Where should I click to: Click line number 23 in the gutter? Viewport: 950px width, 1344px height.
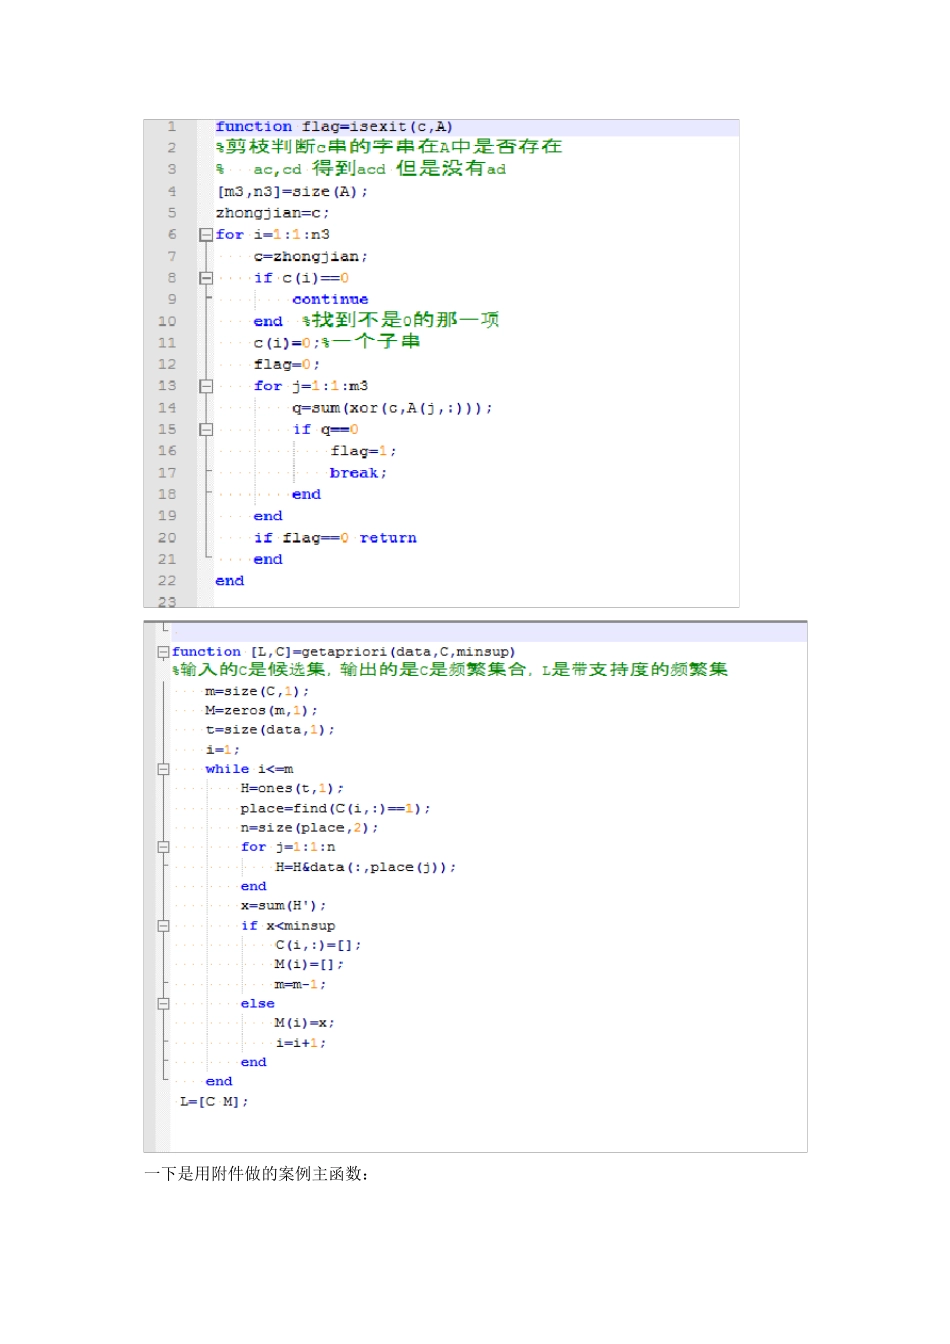click(167, 602)
